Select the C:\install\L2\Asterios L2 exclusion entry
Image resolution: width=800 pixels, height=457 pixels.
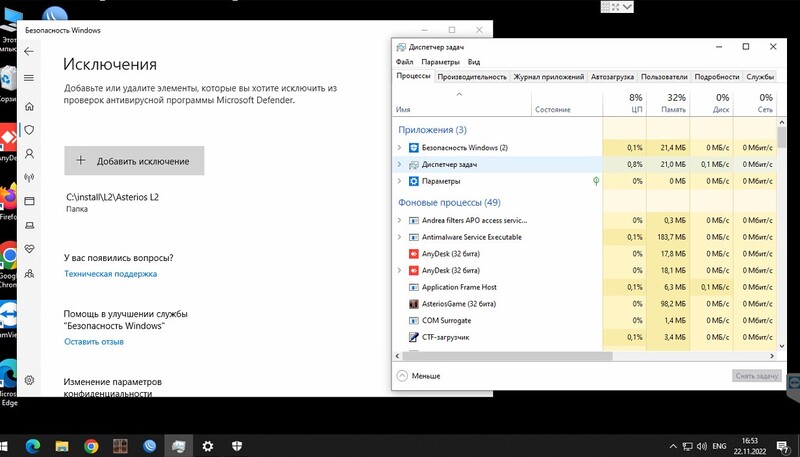point(112,202)
